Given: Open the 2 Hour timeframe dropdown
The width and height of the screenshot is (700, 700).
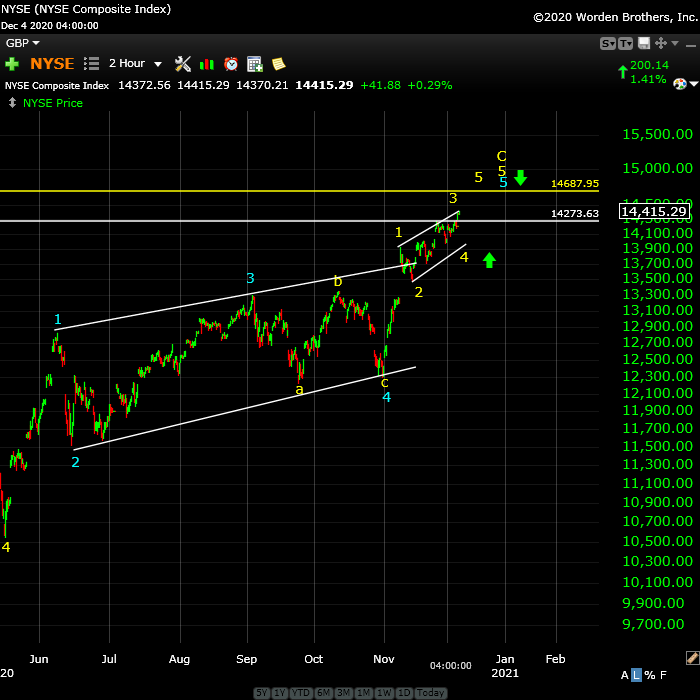Looking at the screenshot, I should [x=135, y=63].
